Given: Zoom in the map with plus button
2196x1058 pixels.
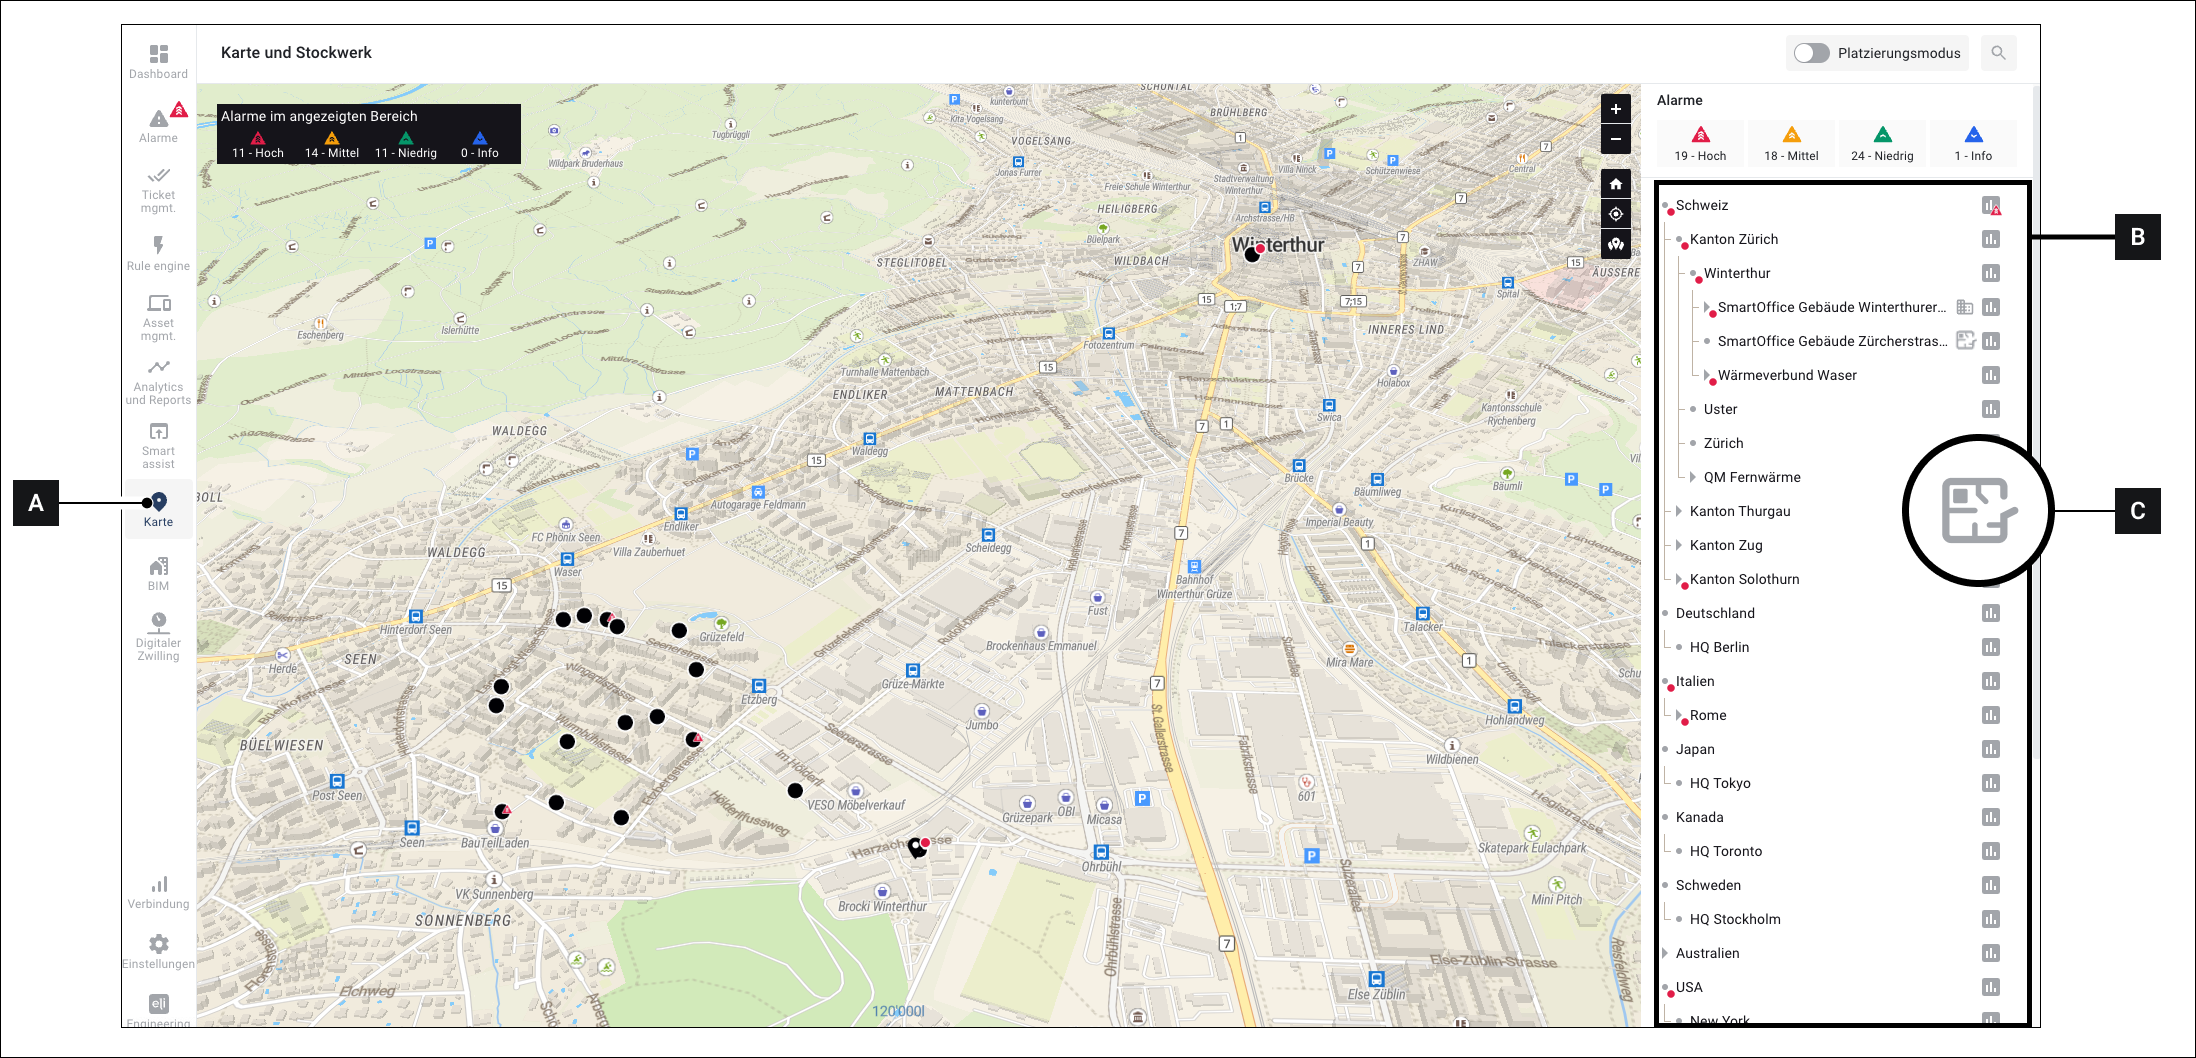Looking at the screenshot, I should [x=1615, y=109].
